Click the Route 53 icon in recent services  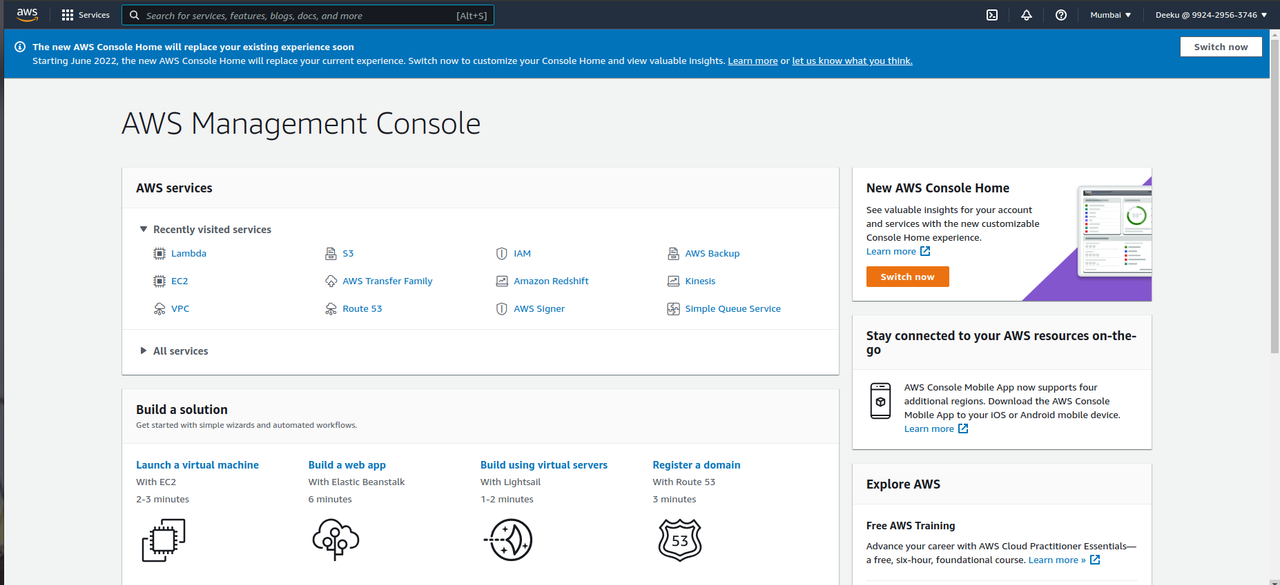[331, 309]
